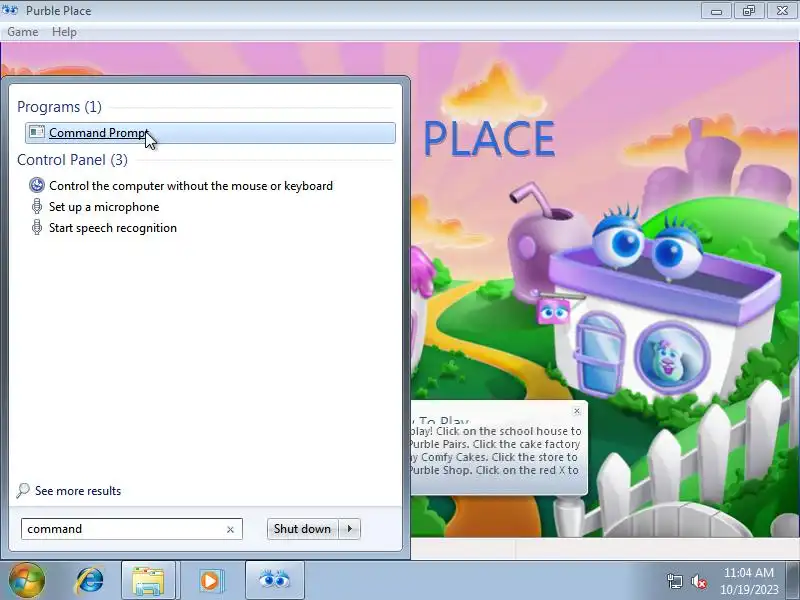800x600 pixels.
Task: Open 'Set up a microphone'
Action: 104,207
